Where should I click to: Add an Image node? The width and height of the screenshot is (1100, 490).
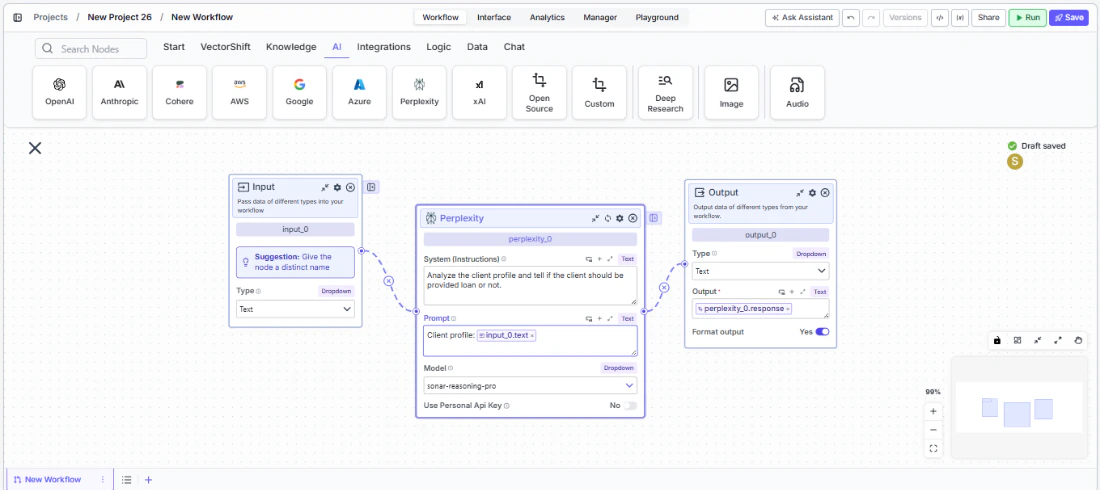731,93
